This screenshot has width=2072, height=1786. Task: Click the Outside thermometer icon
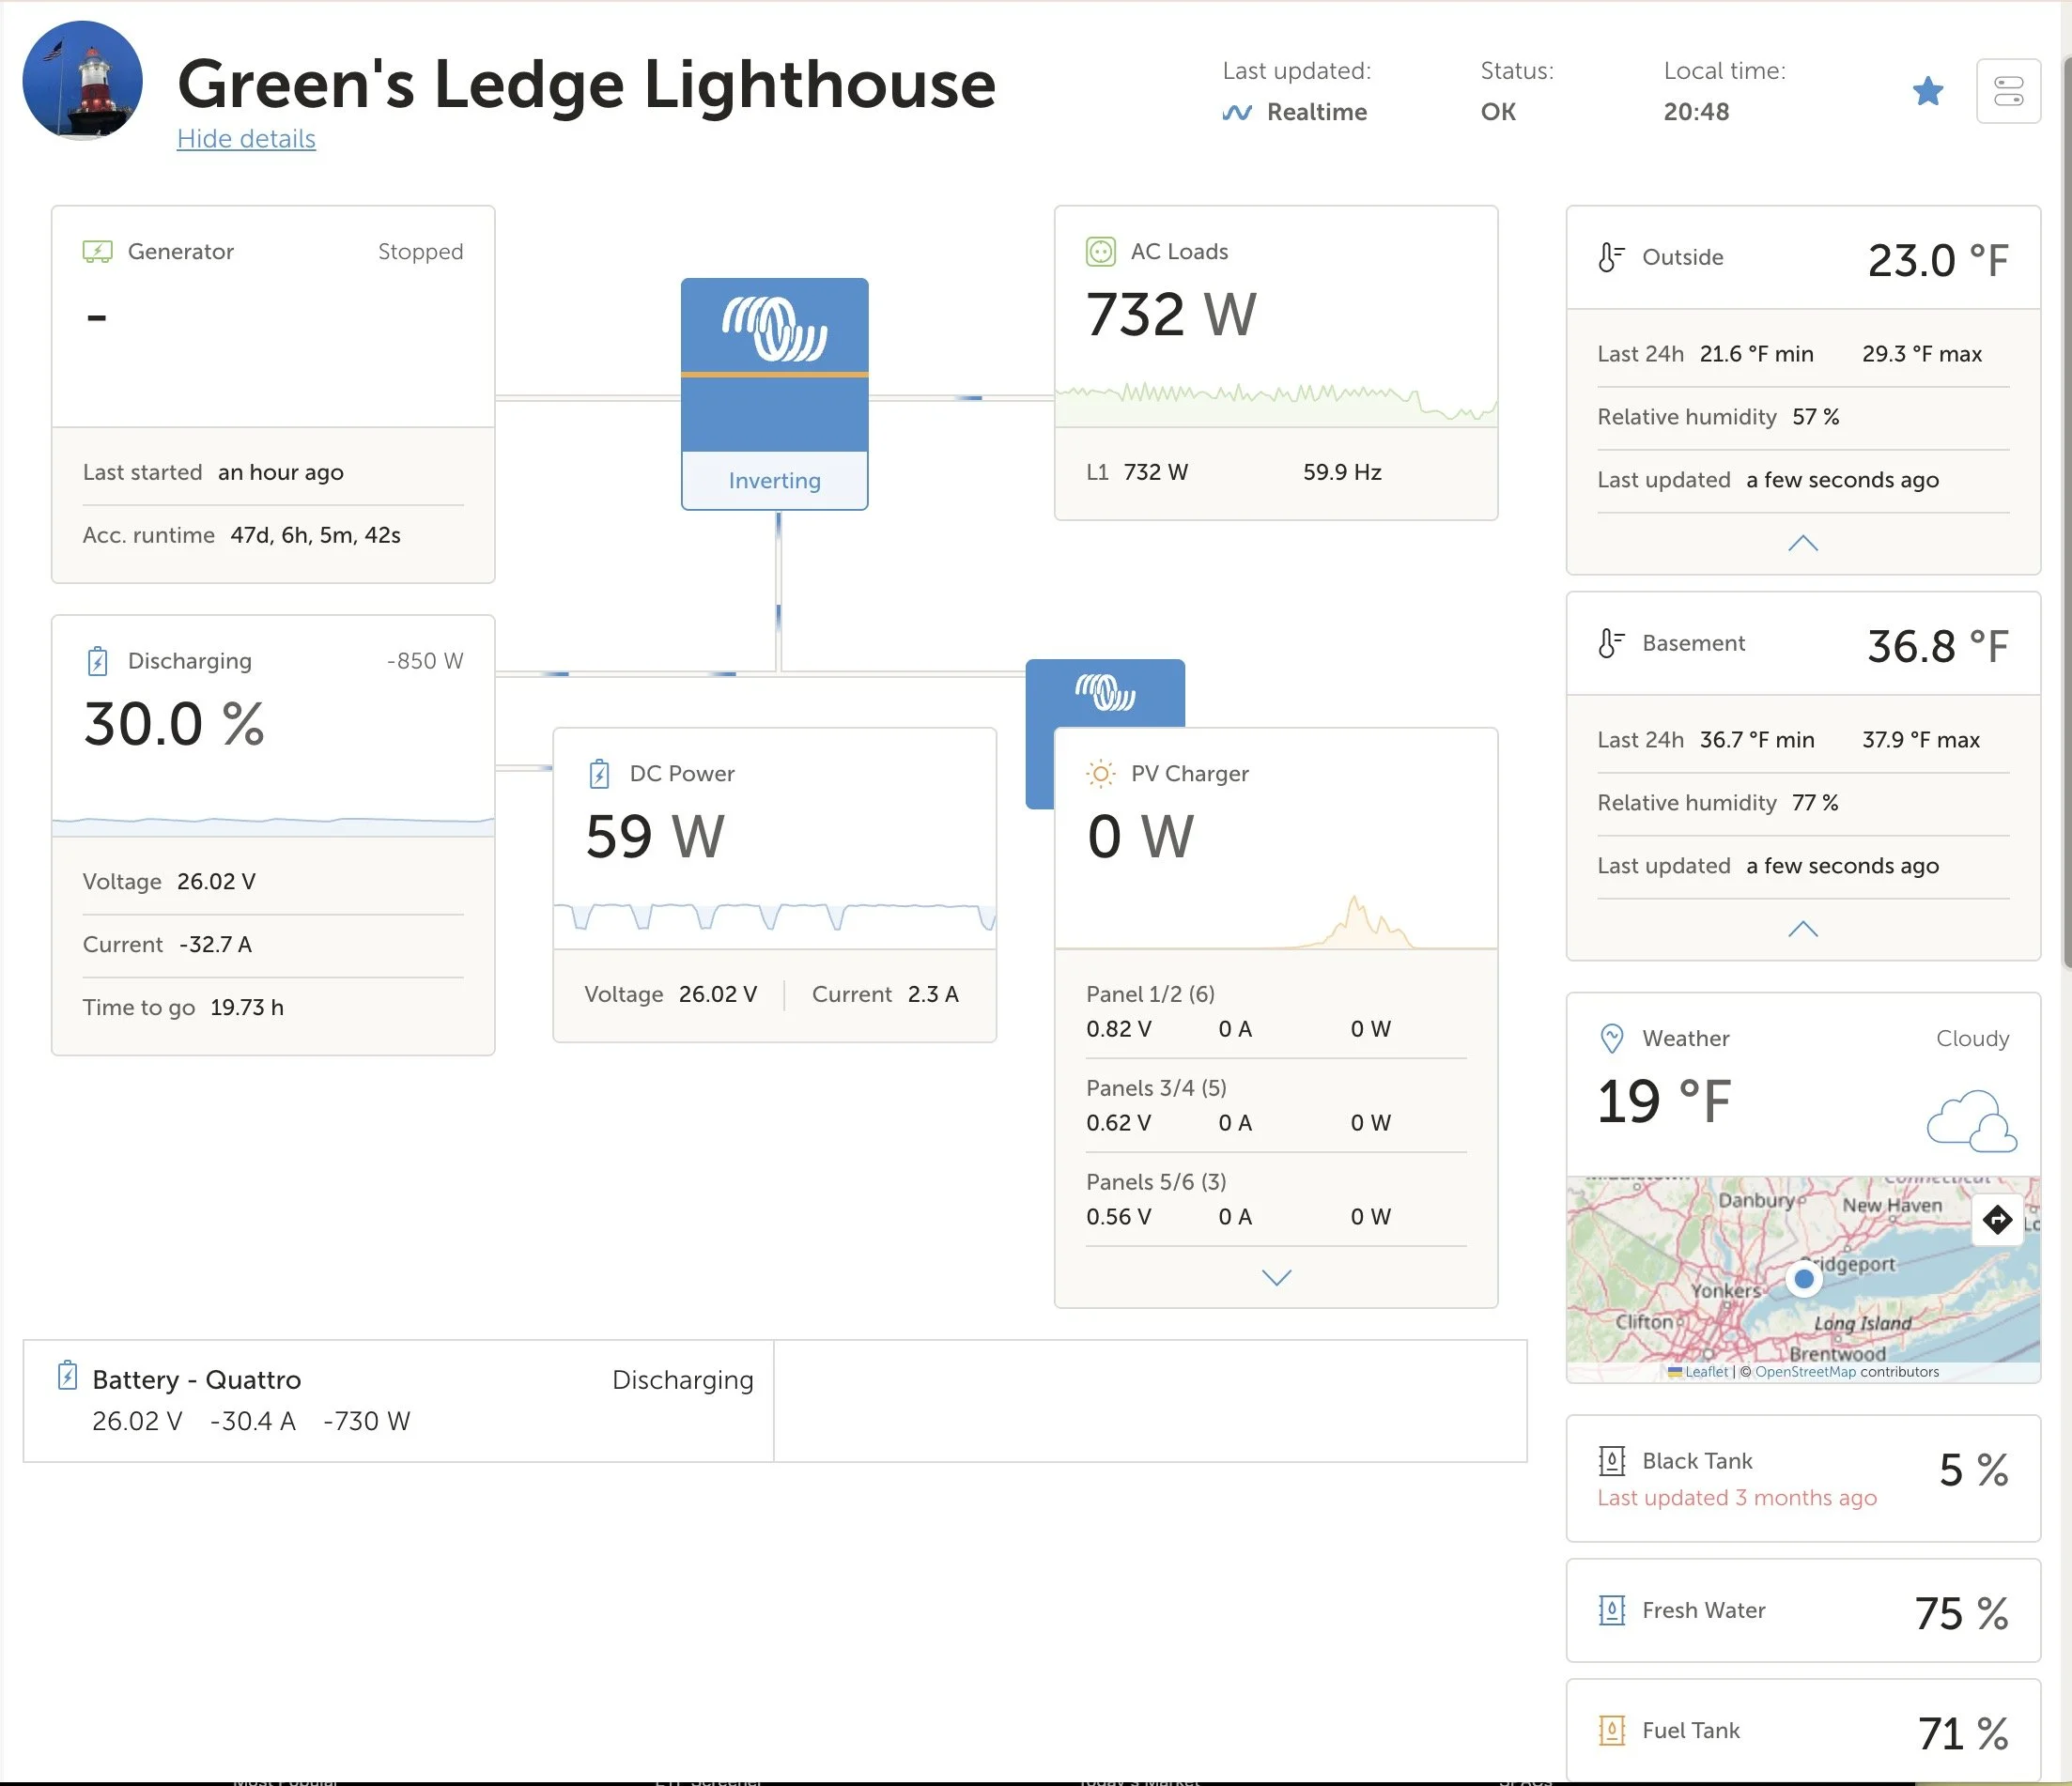click(x=1610, y=257)
